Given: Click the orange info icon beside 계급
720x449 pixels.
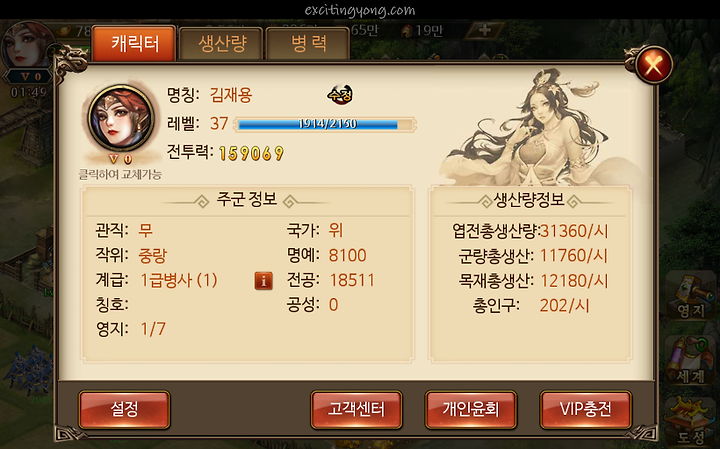Looking at the screenshot, I should pos(264,281).
